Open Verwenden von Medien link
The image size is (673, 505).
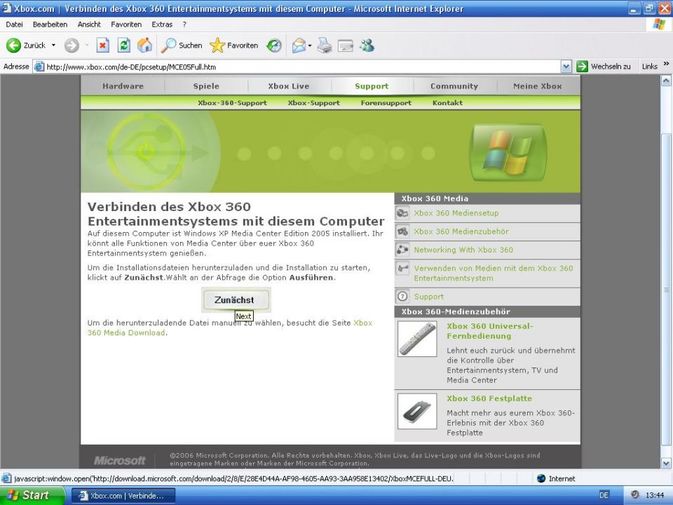(493, 273)
